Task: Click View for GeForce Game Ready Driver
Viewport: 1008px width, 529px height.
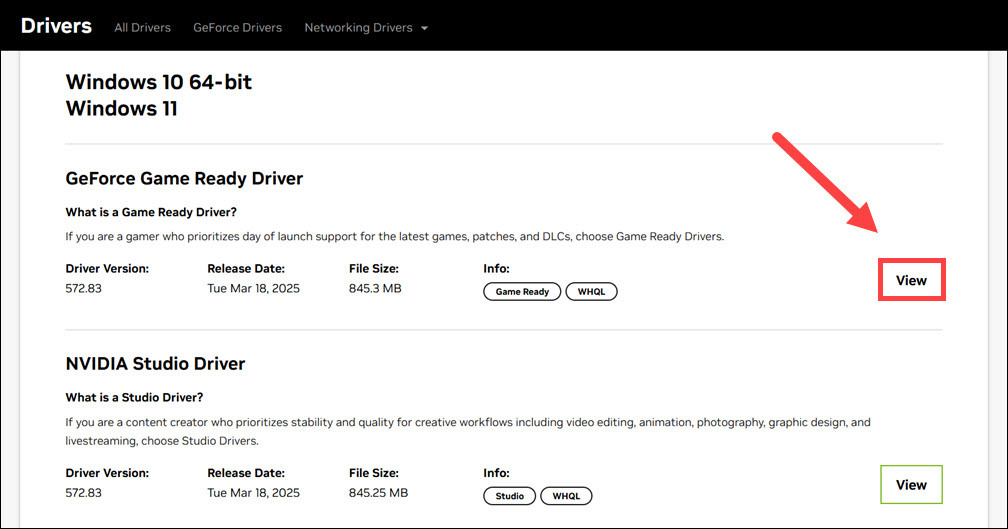Action: 911,280
